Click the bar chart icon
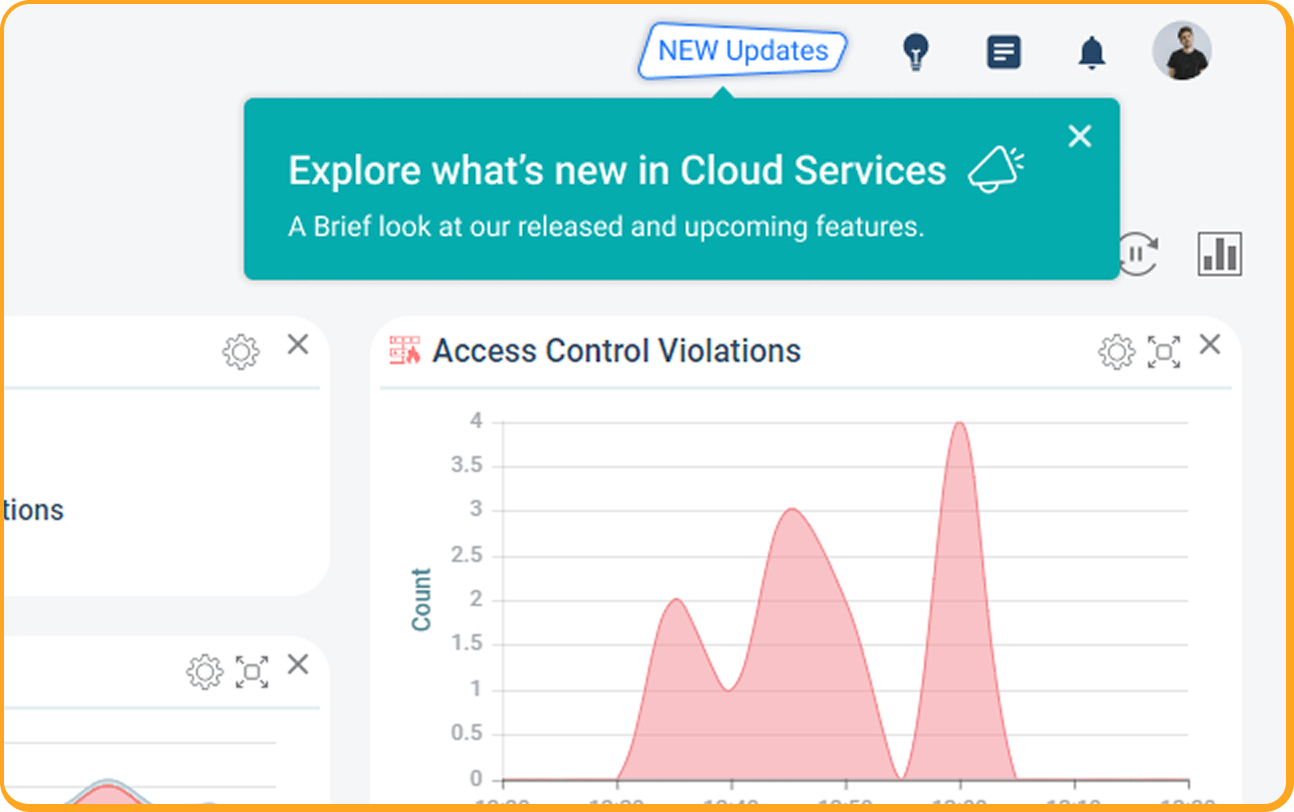 [1219, 254]
